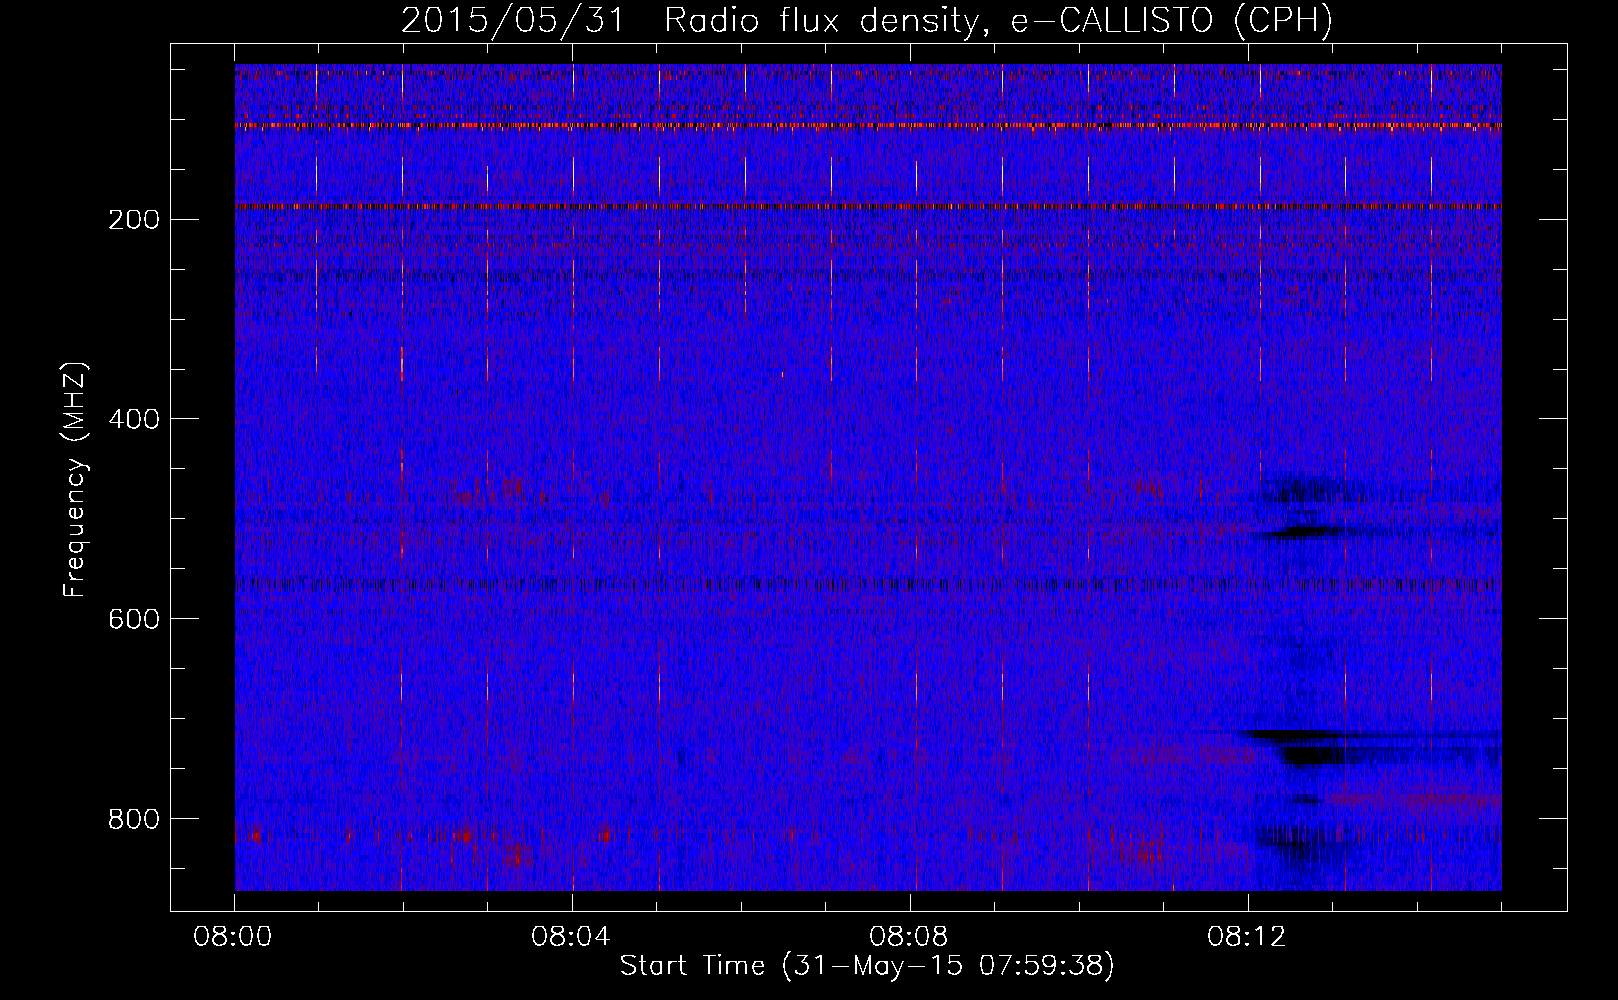Viewport: 1618px width, 1000px height.
Task: Click the '08:08' time tick label
Action: 909,937
